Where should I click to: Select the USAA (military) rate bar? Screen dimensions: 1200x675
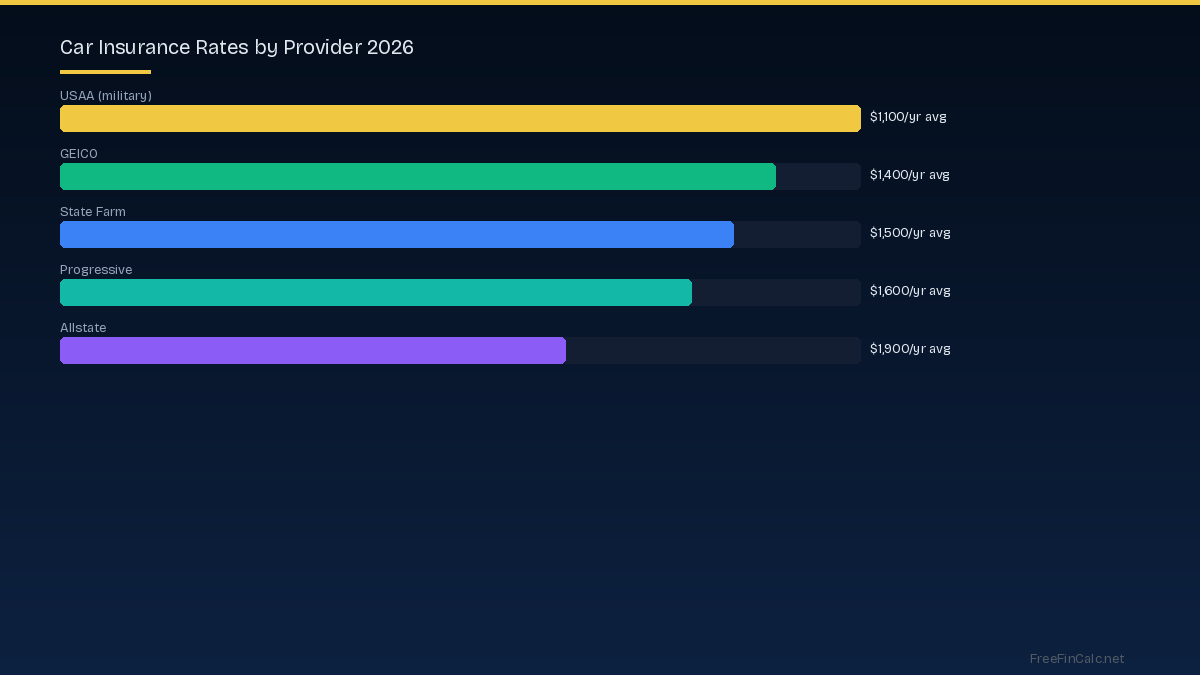point(460,118)
